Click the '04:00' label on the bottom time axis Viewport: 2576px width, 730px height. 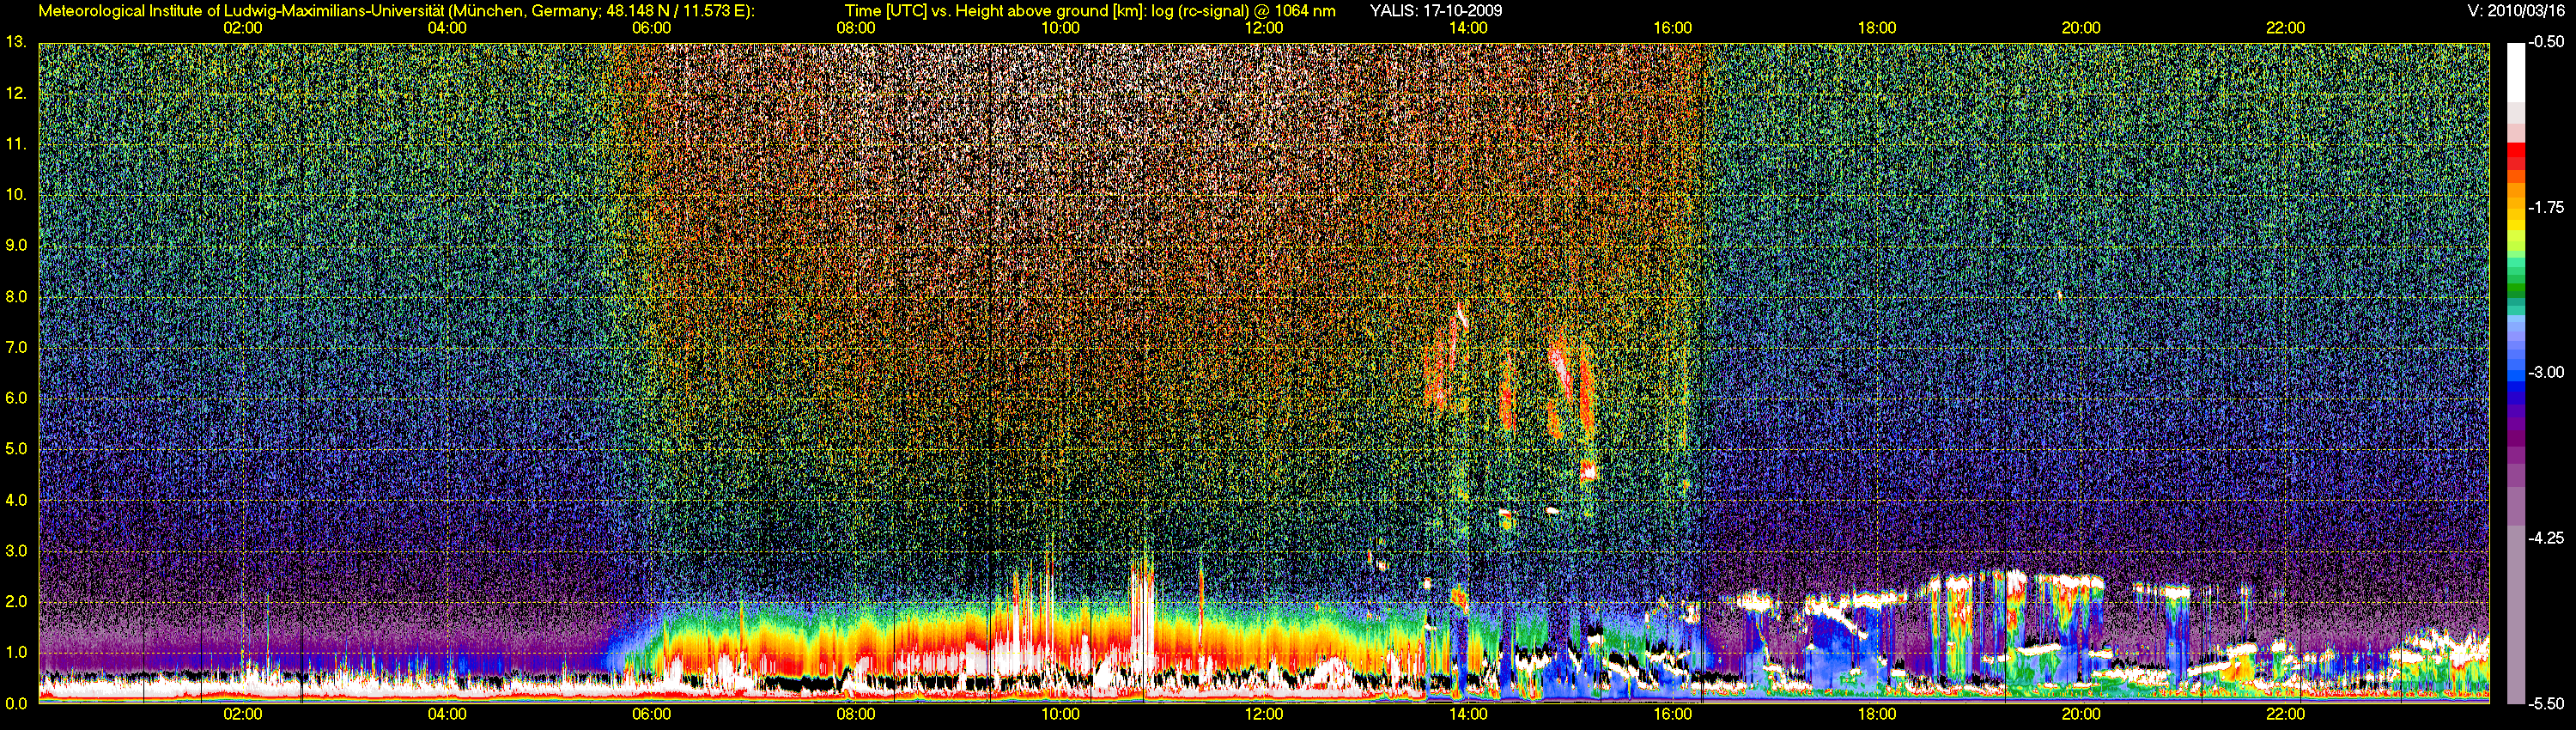[447, 715]
